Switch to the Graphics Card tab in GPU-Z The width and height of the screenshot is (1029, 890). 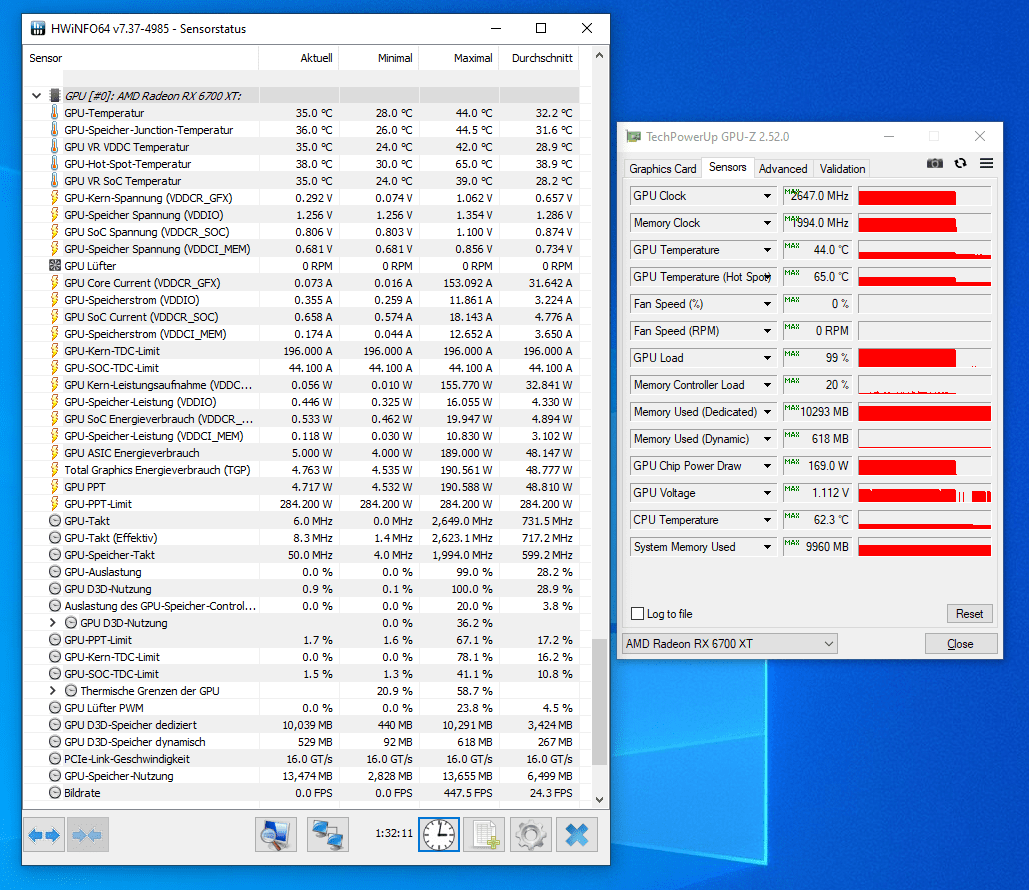tap(662, 169)
